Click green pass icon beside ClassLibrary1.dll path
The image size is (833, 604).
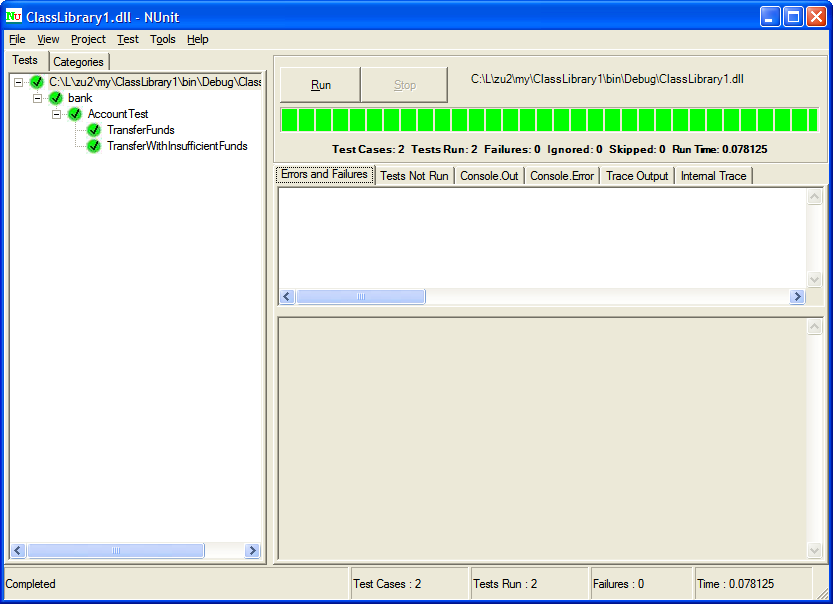coord(37,82)
